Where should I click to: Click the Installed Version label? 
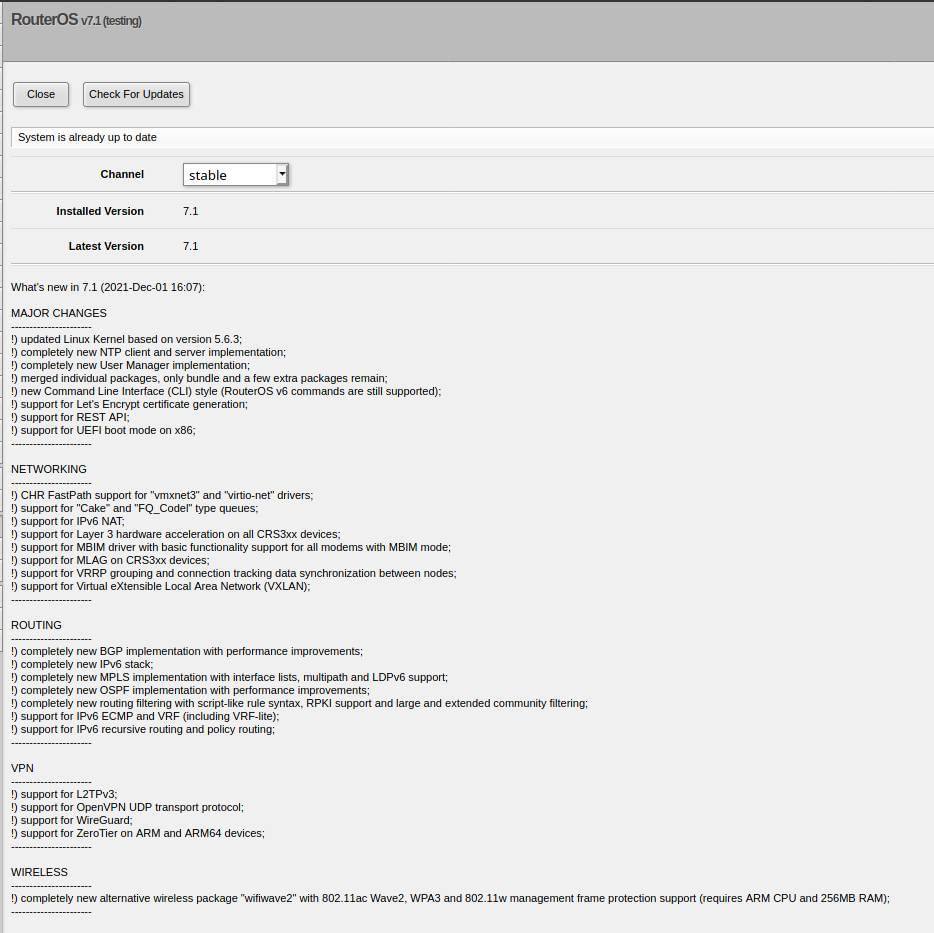[100, 211]
